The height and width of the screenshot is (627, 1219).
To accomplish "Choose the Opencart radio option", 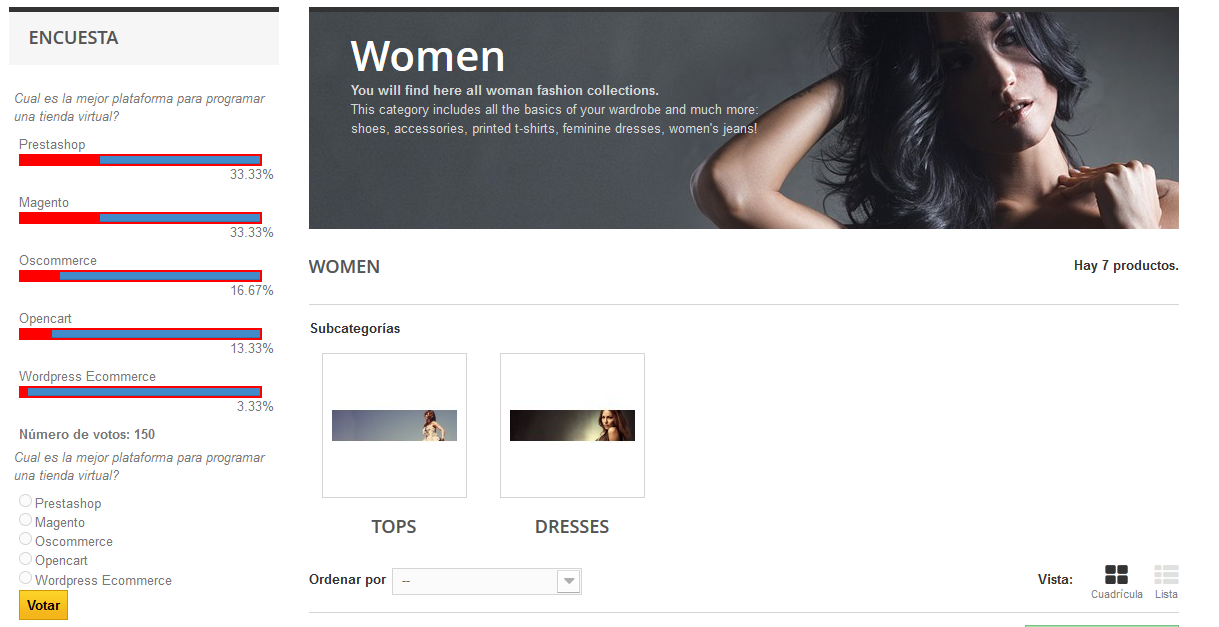I will (26, 558).
